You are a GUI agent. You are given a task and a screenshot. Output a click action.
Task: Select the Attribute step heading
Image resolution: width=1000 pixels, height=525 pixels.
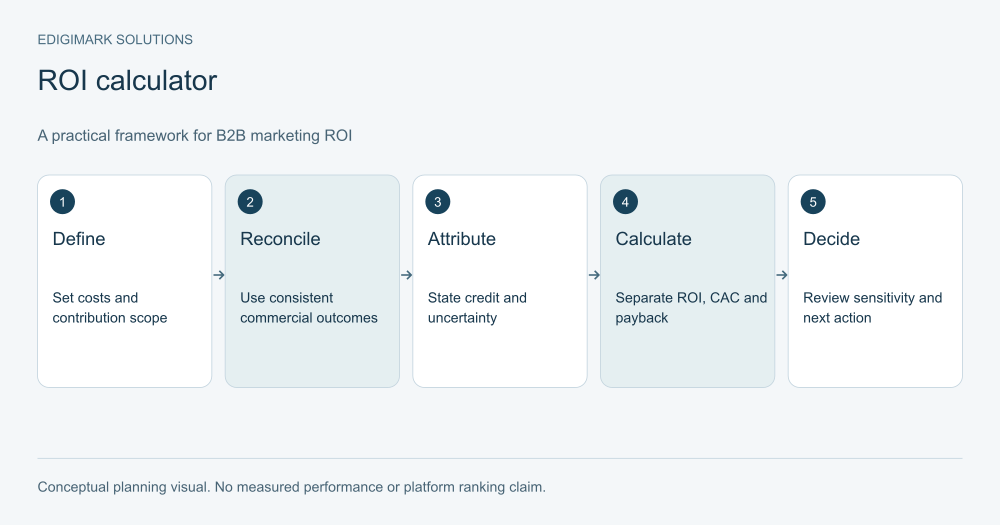(462, 239)
